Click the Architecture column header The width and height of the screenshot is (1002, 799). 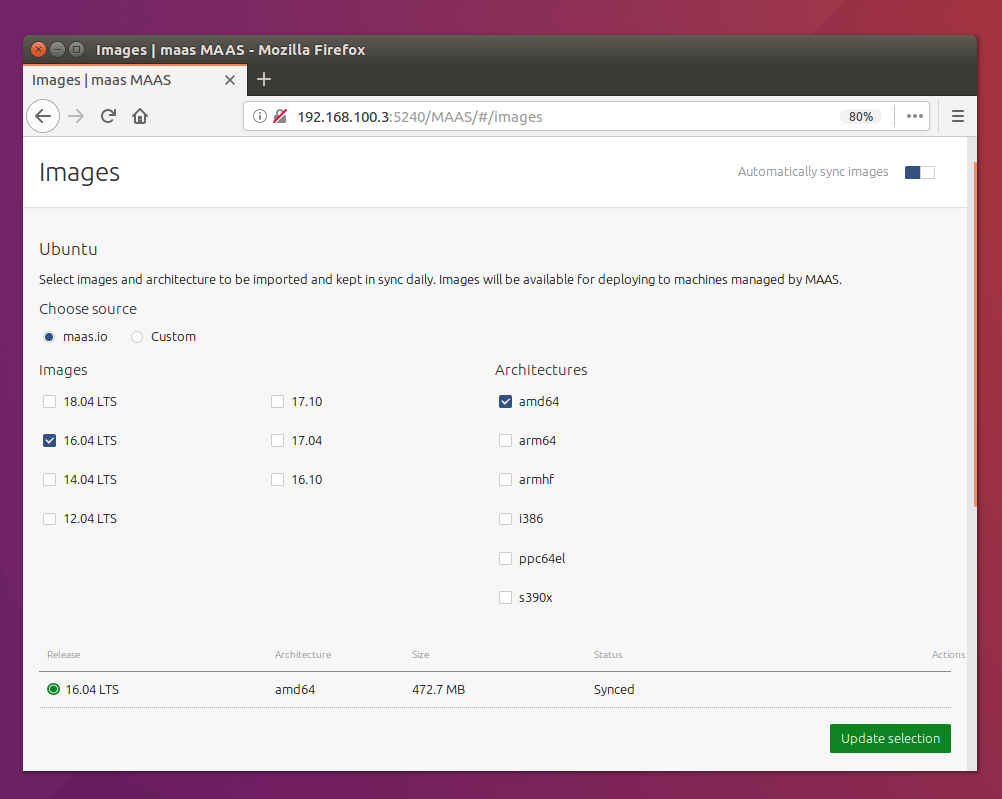[303, 655]
